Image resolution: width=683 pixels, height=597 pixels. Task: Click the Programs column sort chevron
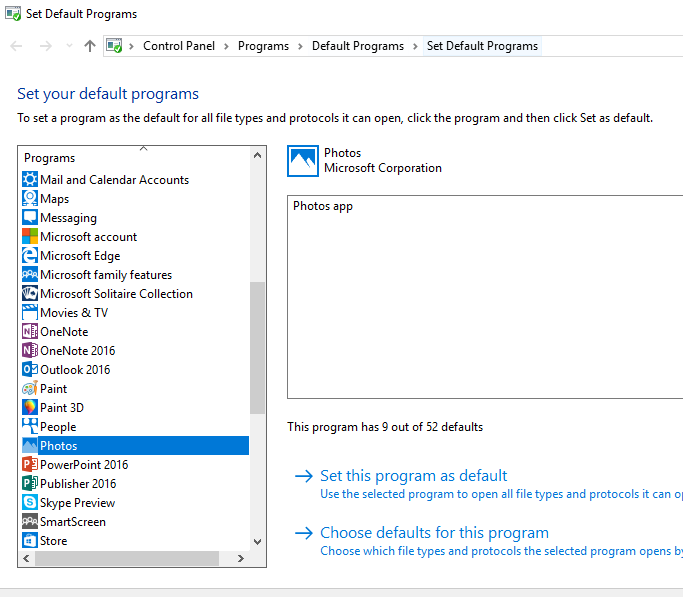[143, 148]
